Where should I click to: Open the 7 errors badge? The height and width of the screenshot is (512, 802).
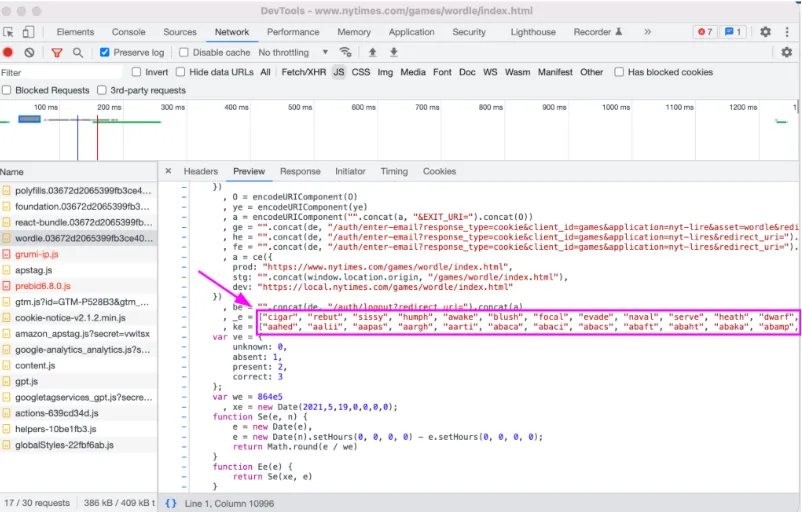pos(705,32)
